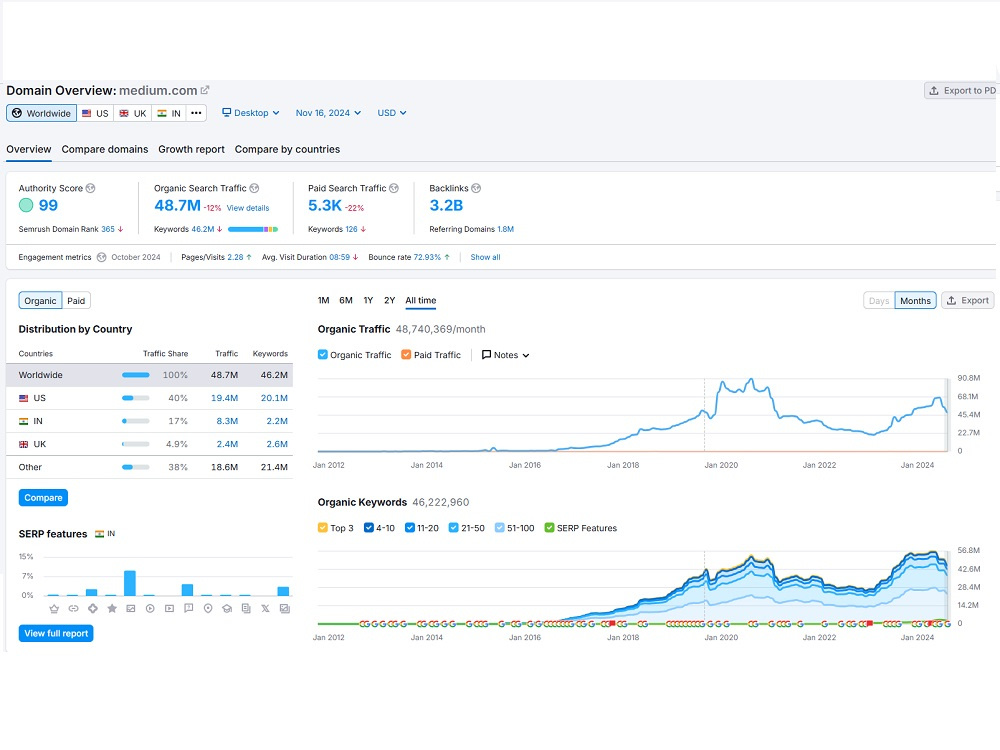This screenshot has width=1000, height=750.
Task: Click the rectangular video player SERP icon
Action: 169,608
